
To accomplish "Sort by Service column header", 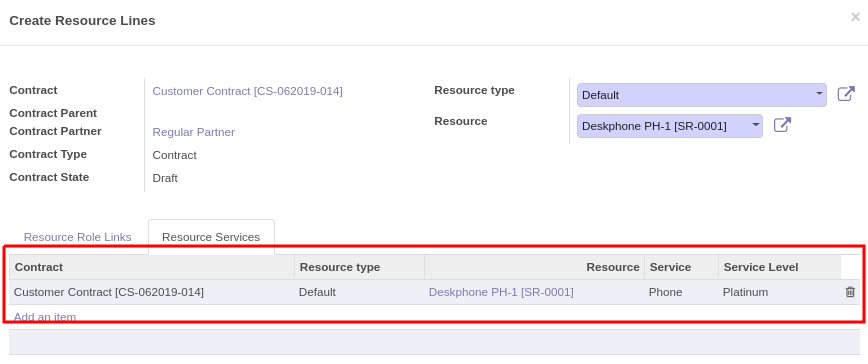I will pos(681,267).
